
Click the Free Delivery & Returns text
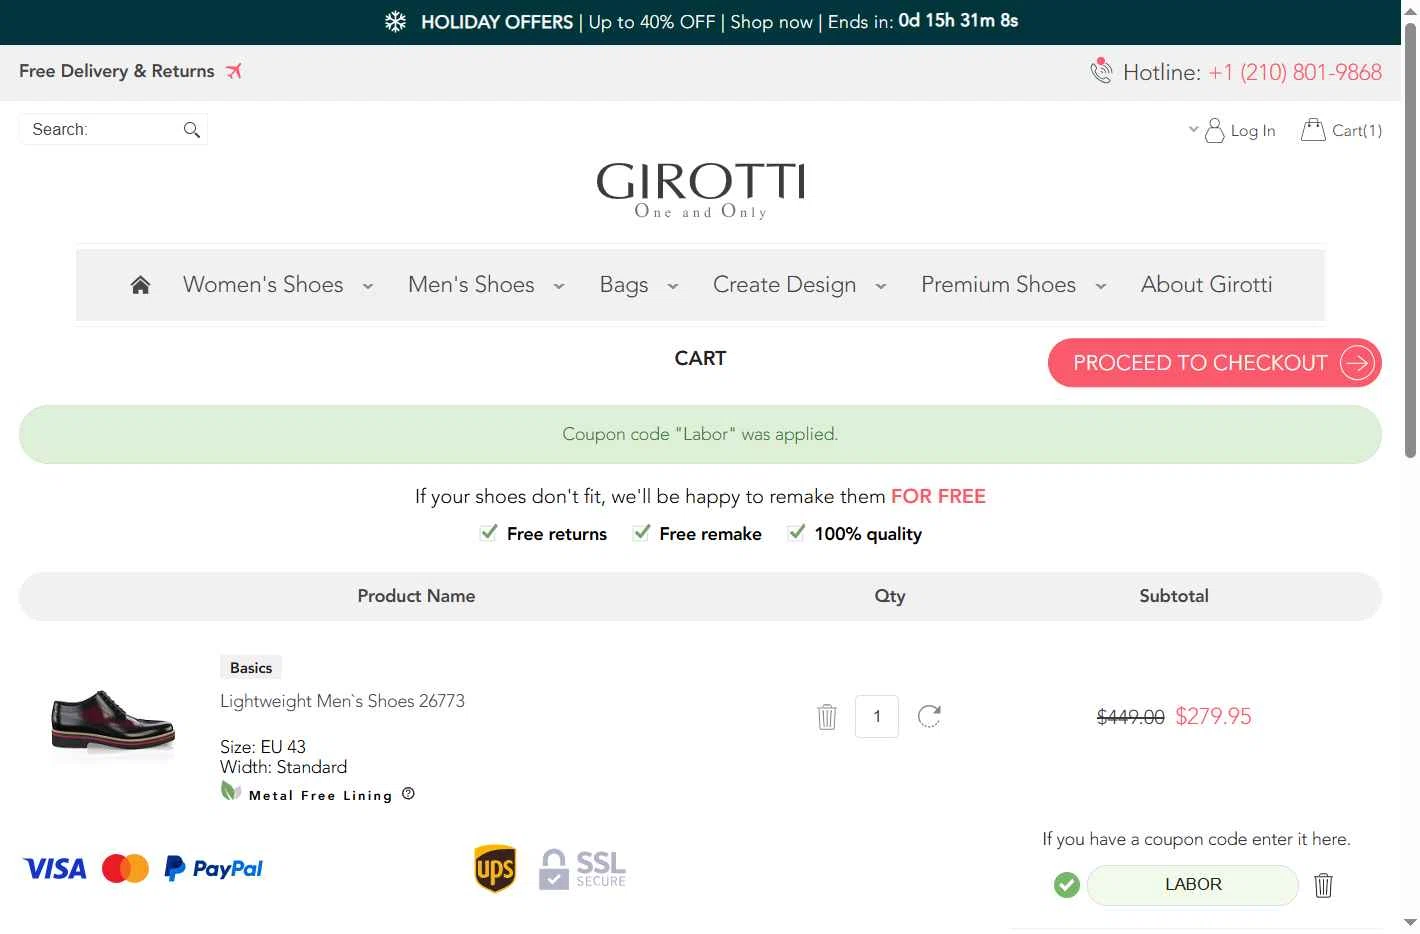click(x=117, y=71)
